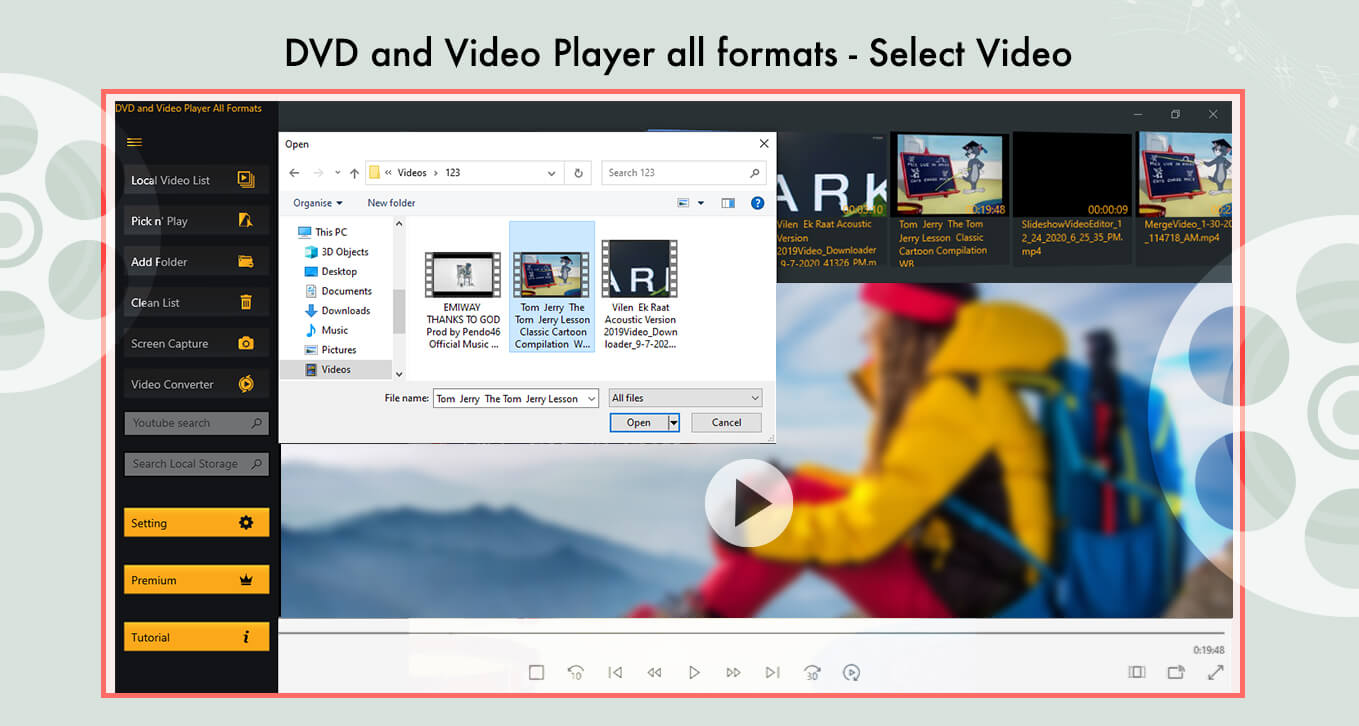The height and width of the screenshot is (726, 1359).
Task: Open the All files type dropdown
Action: pyautogui.click(x=685, y=398)
